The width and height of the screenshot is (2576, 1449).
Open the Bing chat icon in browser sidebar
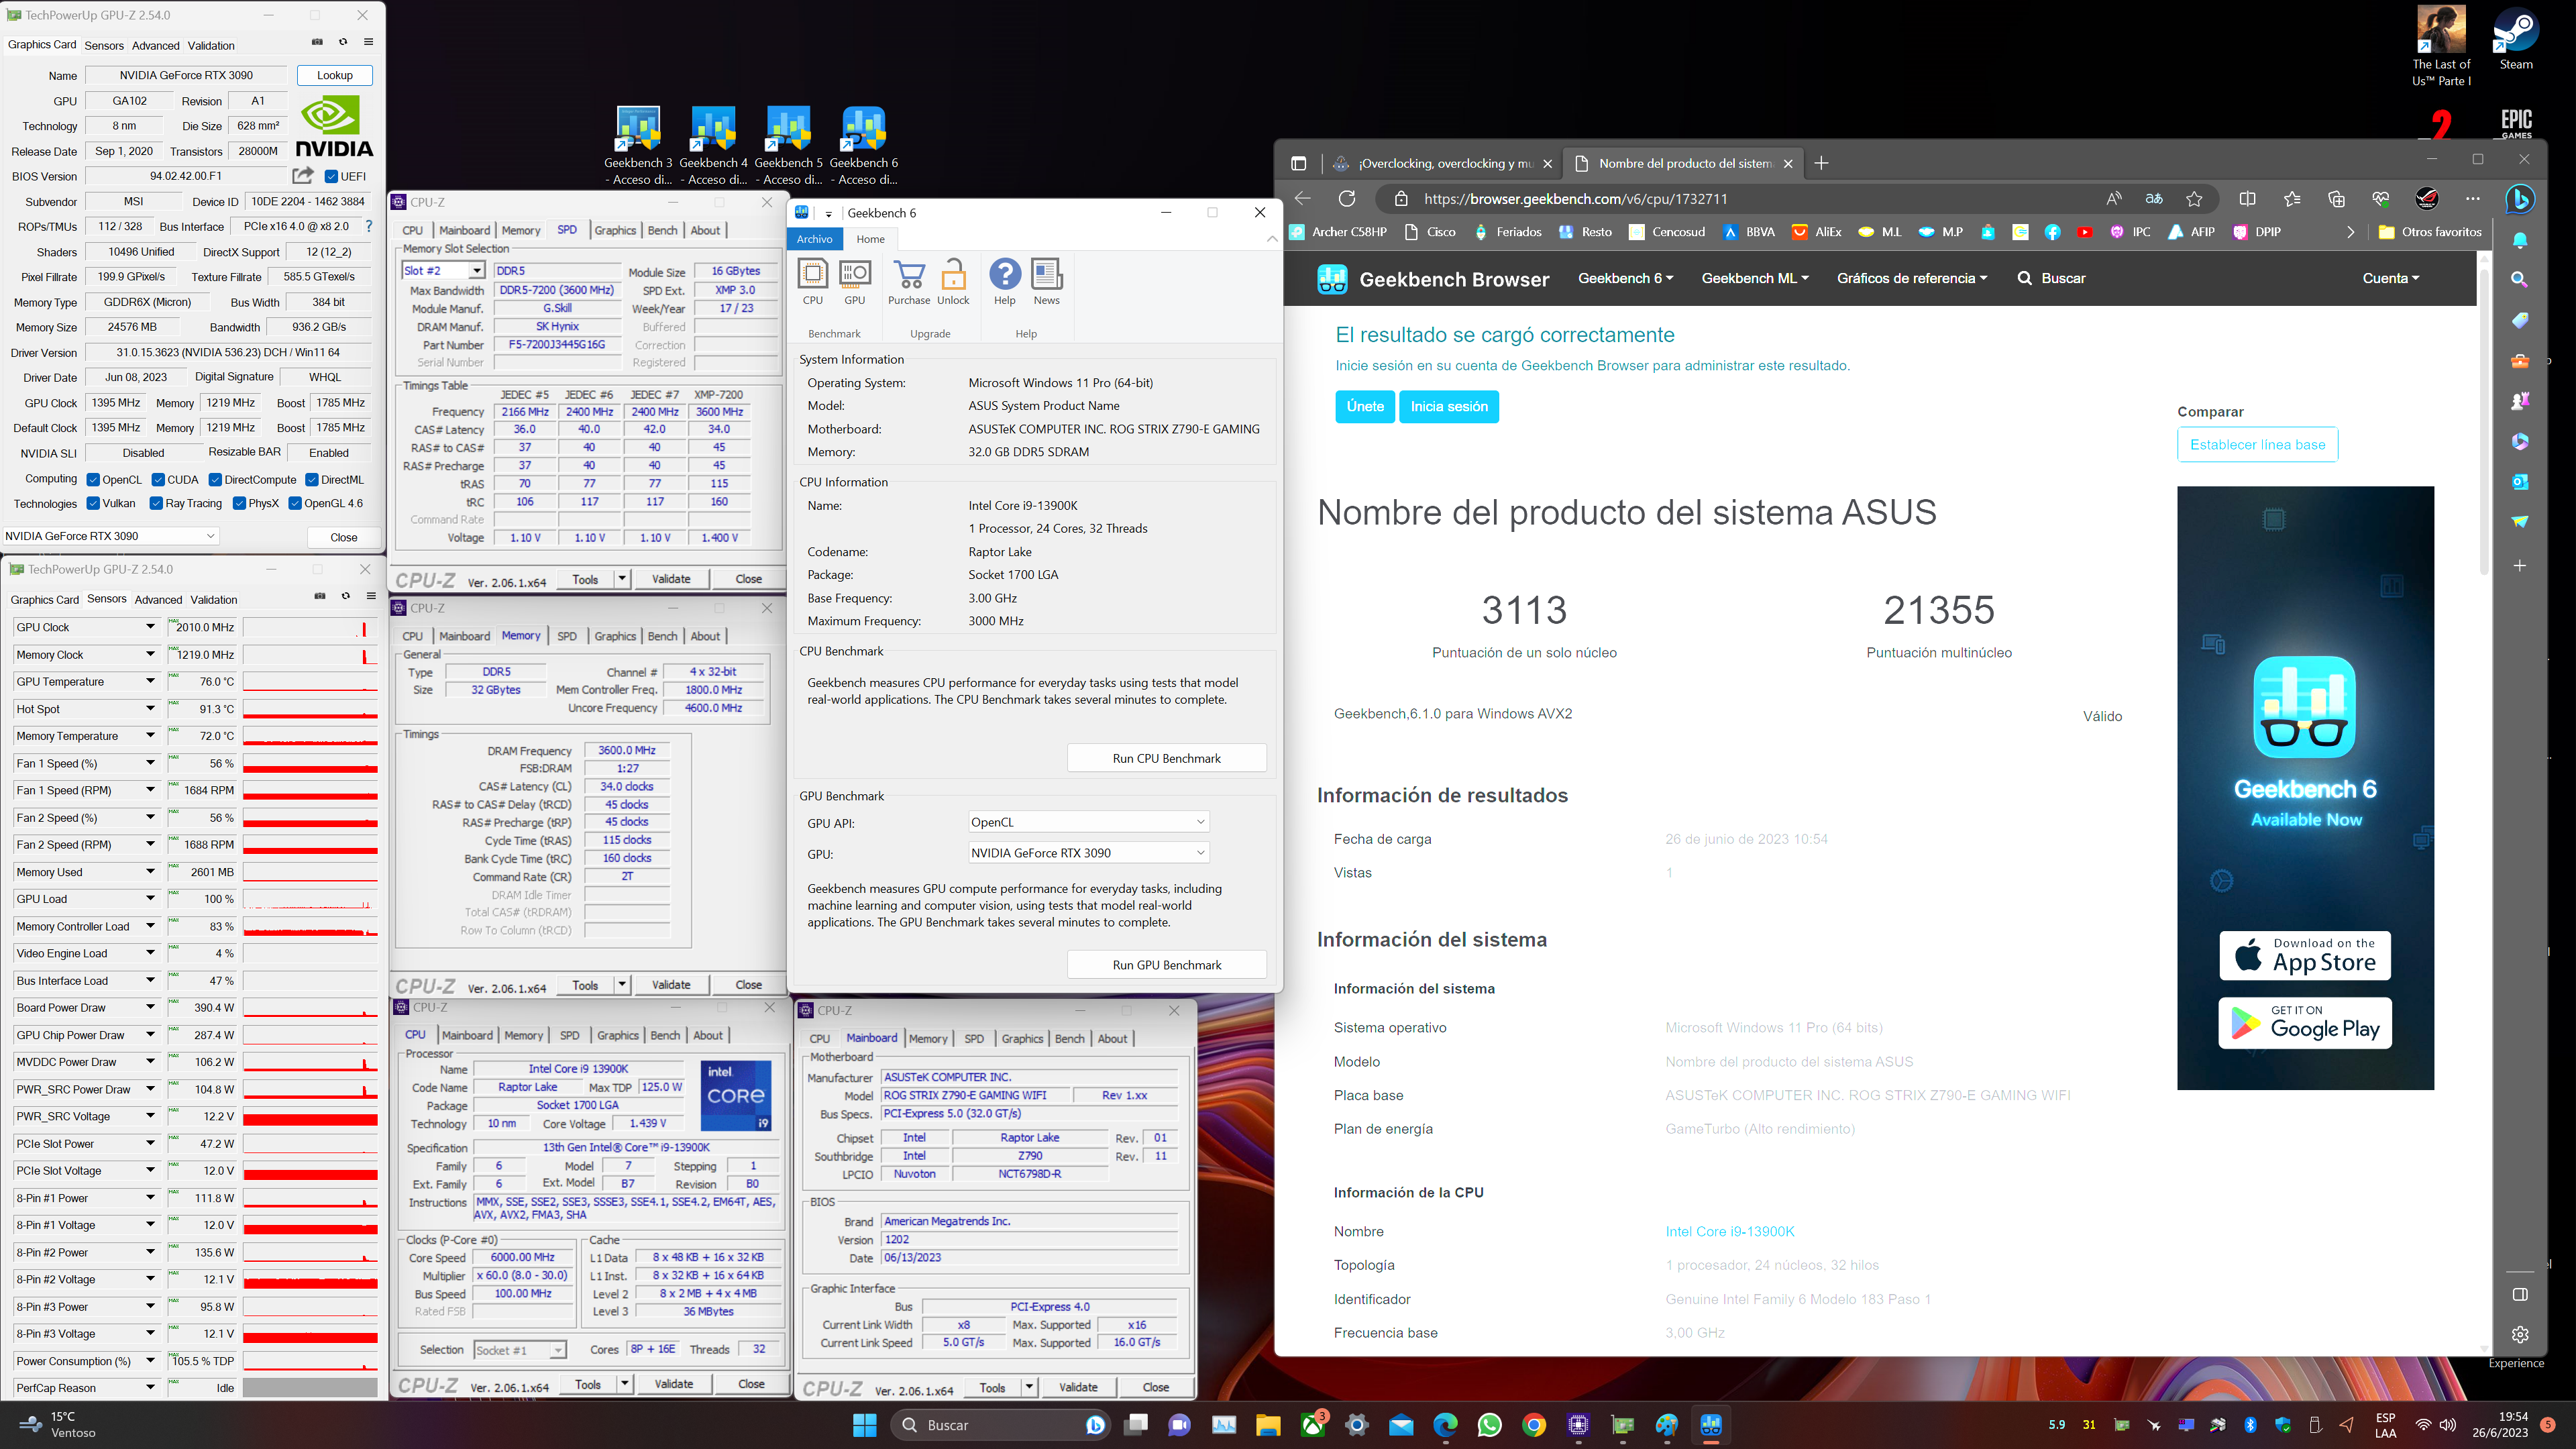(x=2520, y=199)
